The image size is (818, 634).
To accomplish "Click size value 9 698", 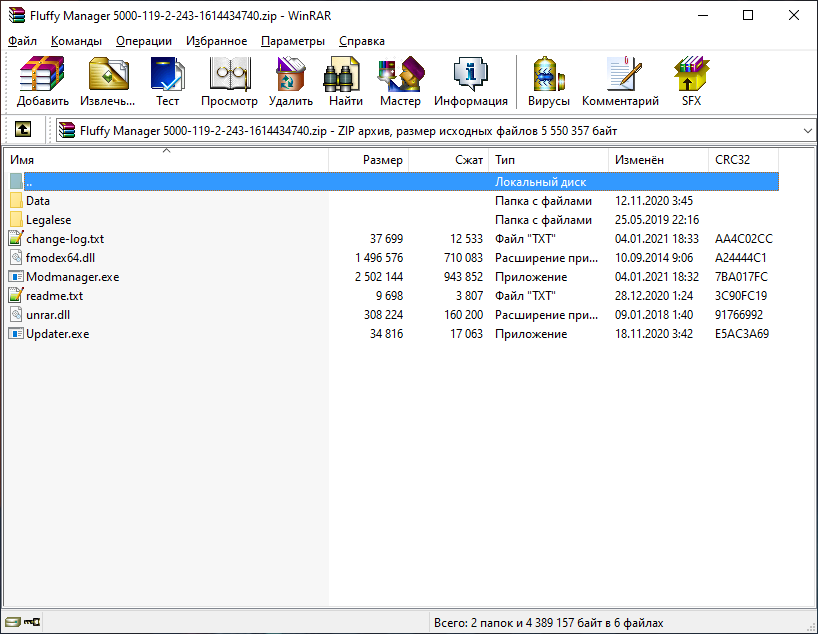I will point(390,296).
